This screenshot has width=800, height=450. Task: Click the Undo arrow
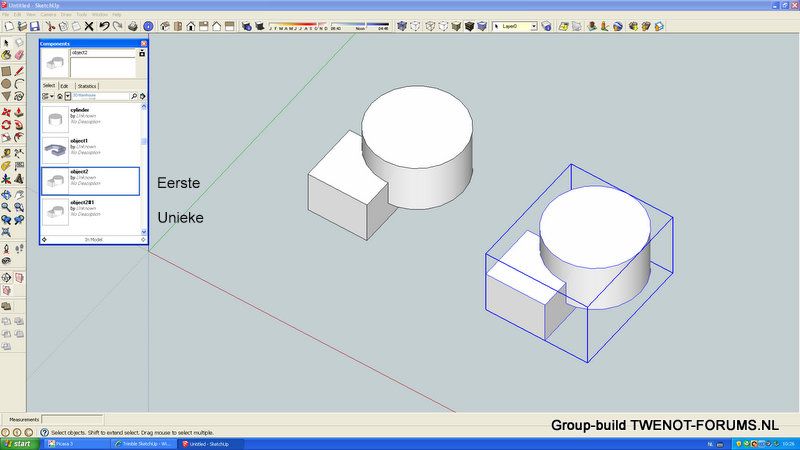(104, 26)
